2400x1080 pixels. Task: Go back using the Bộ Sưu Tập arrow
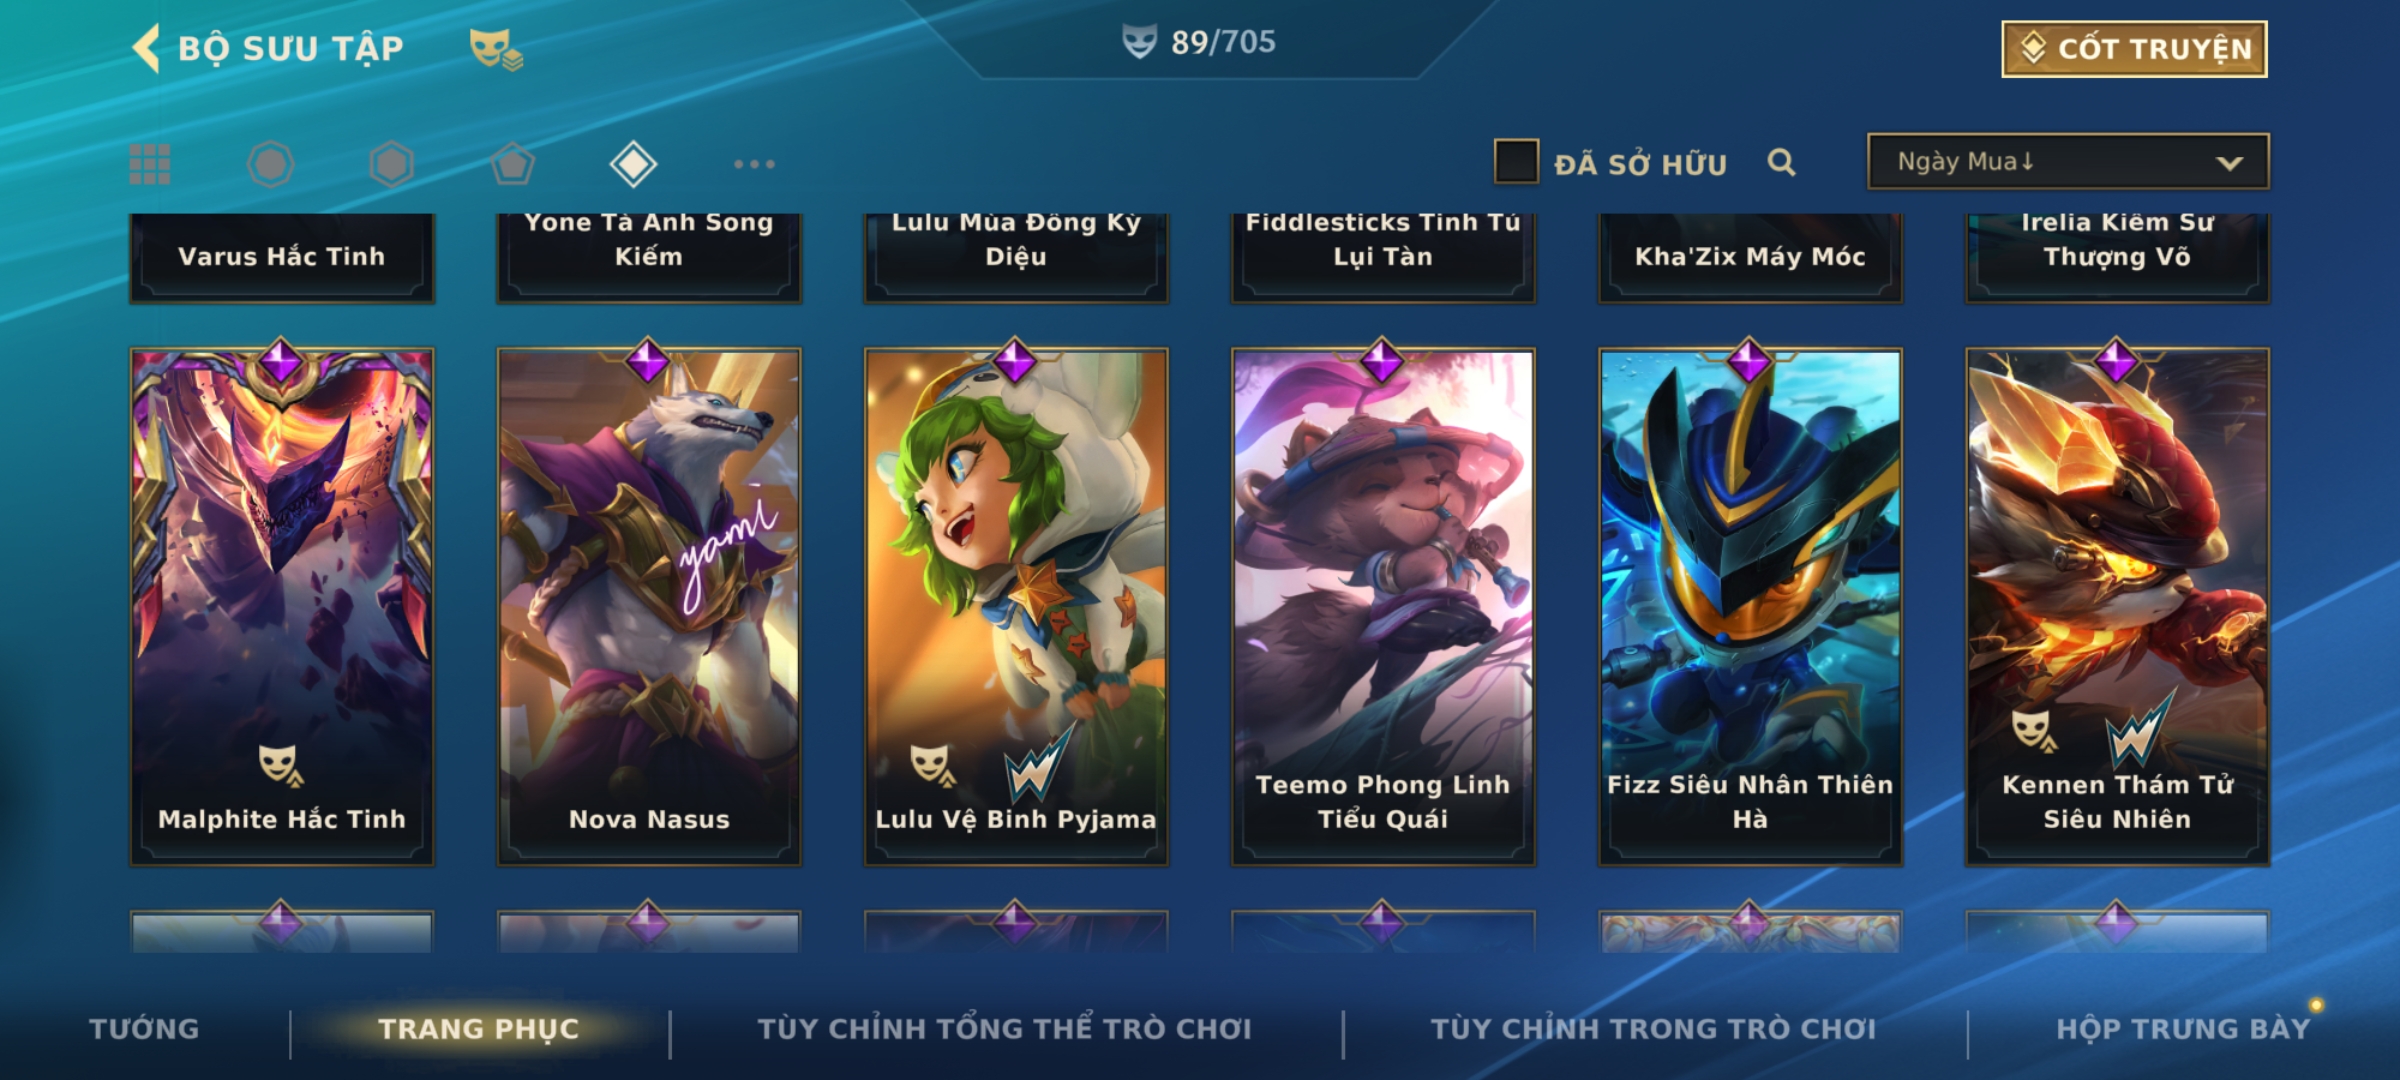point(147,48)
